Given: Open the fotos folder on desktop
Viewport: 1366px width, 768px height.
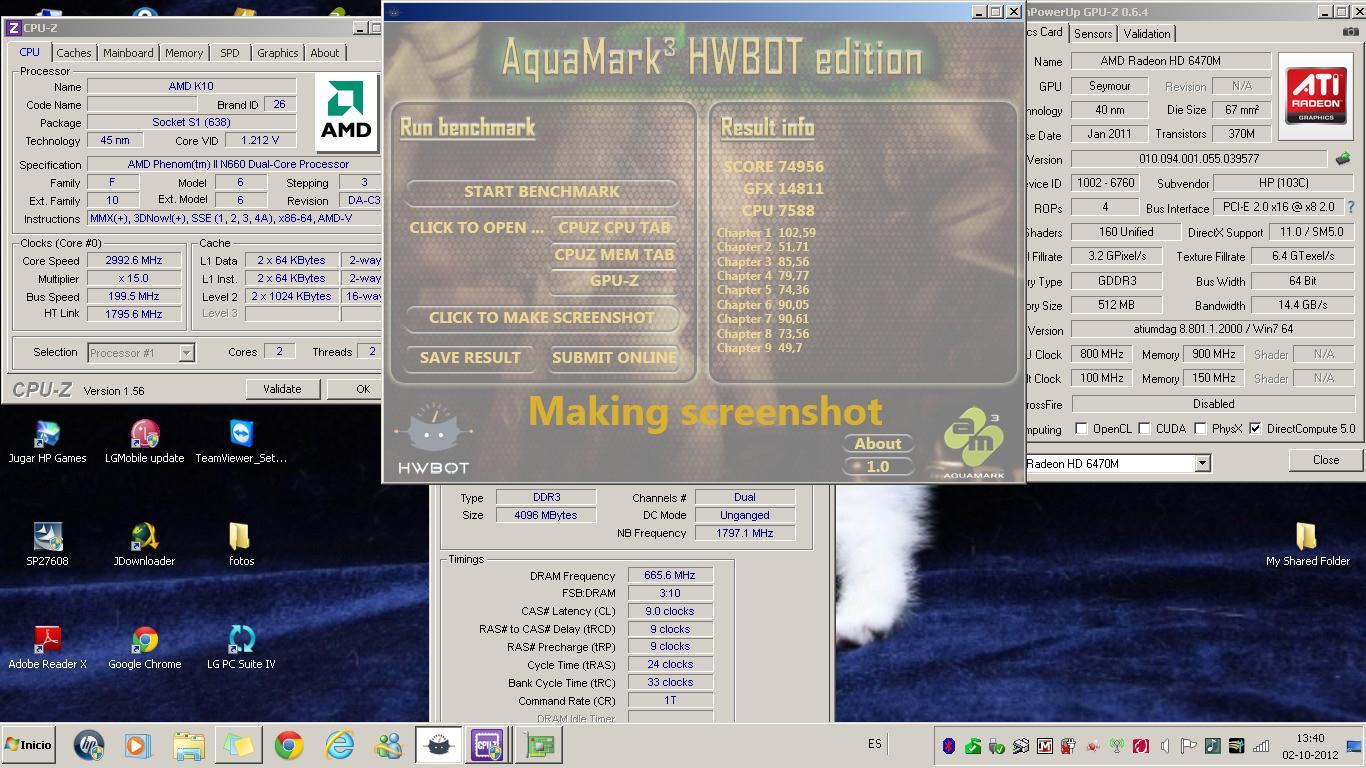Looking at the screenshot, I should [241, 544].
